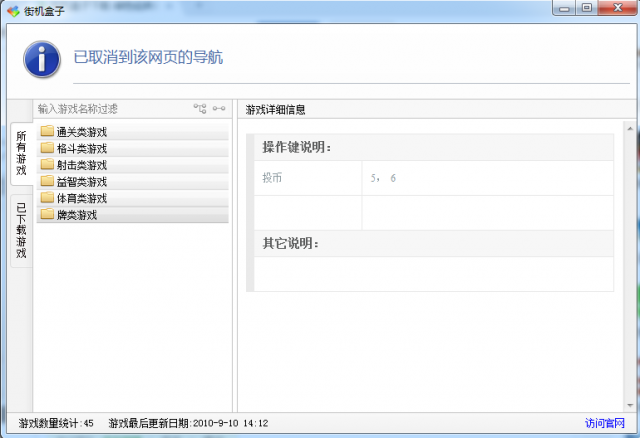Open the 格斗类游戏 category
Screen dimensions: 640x438
pos(133,149)
